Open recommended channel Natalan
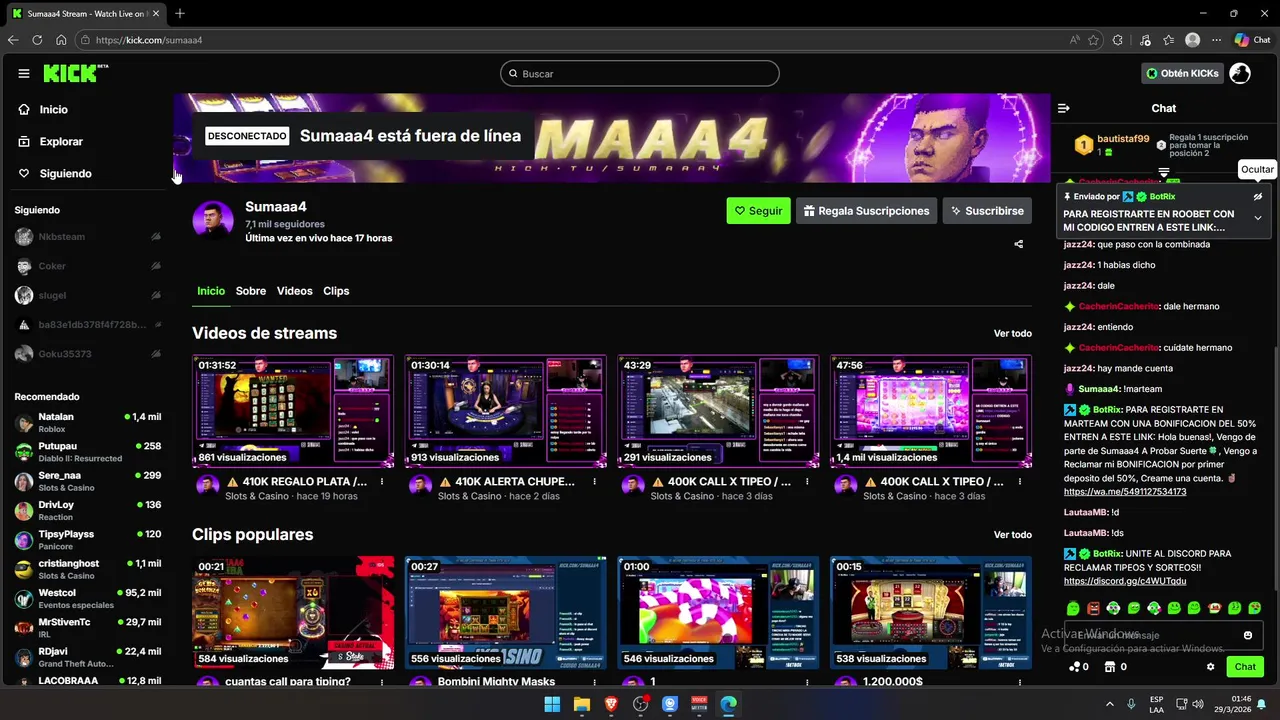Image resolution: width=1280 pixels, height=720 pixels. click(x=86, y=422)
